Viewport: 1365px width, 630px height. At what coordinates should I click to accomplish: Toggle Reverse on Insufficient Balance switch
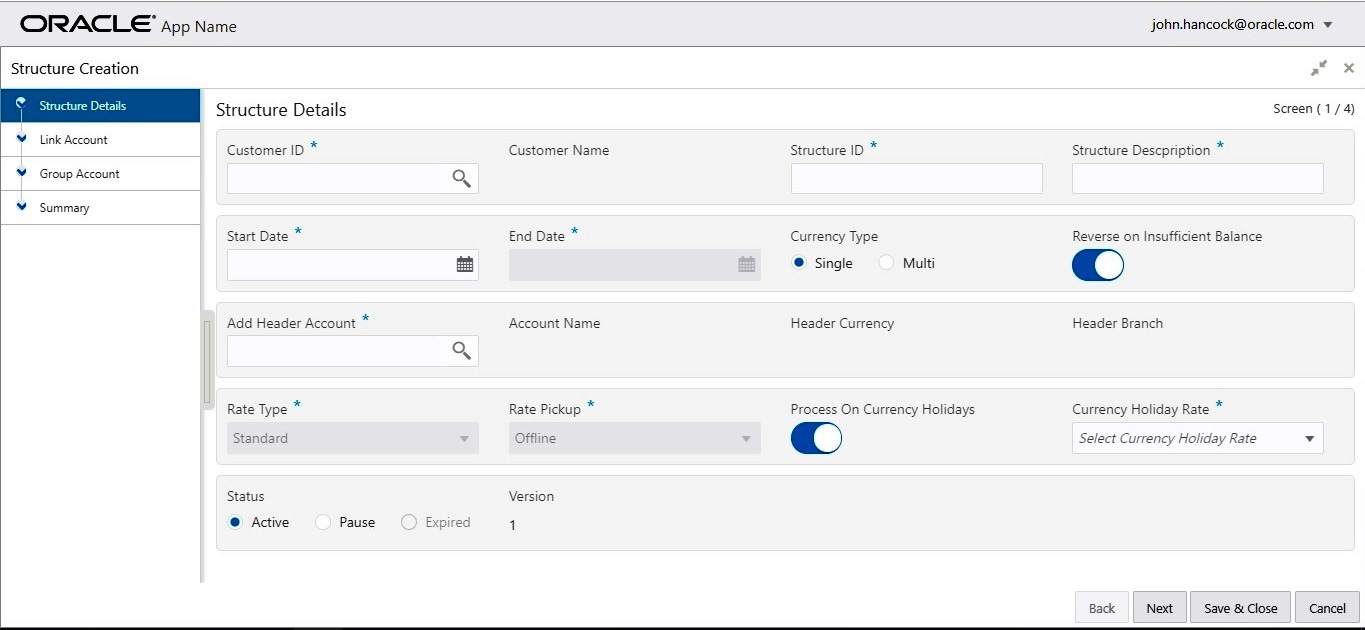click(1098, 265)
